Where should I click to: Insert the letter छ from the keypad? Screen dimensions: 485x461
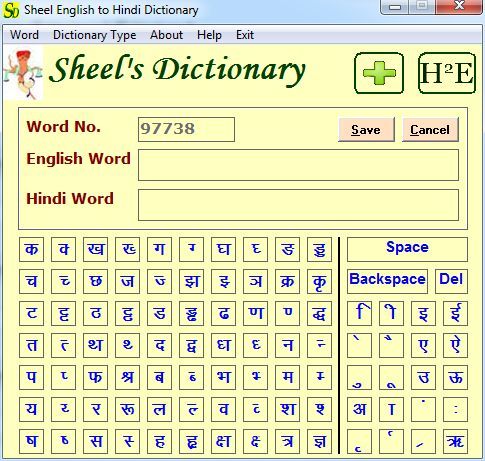click(x=95, y=281)
